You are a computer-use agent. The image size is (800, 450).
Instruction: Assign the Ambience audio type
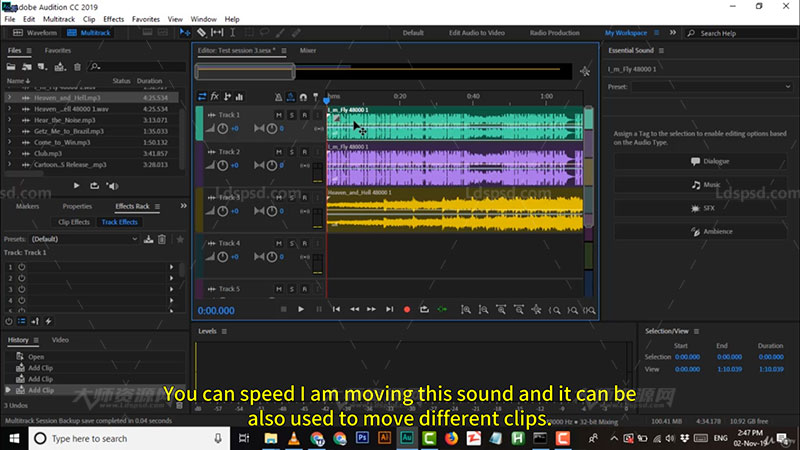pos(699,232)
